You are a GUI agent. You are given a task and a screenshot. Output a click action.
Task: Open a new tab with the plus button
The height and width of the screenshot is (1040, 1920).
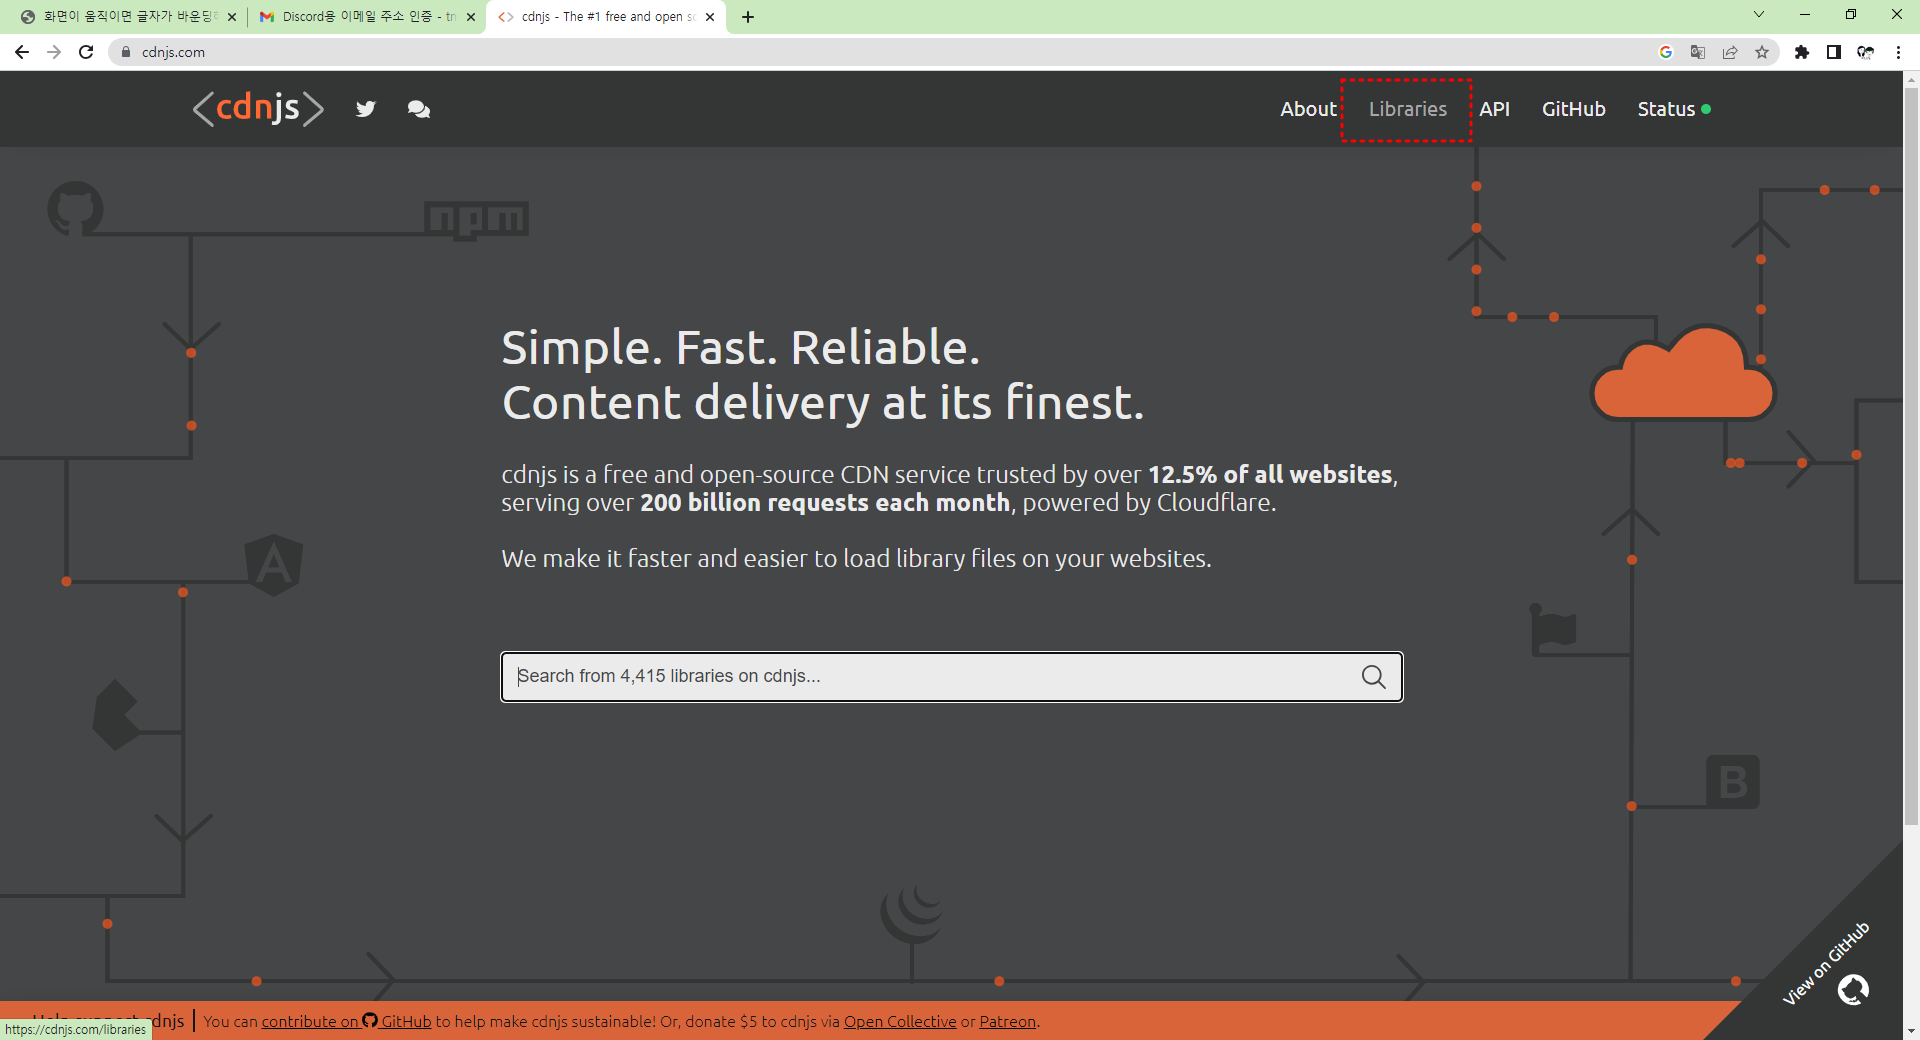748,17
